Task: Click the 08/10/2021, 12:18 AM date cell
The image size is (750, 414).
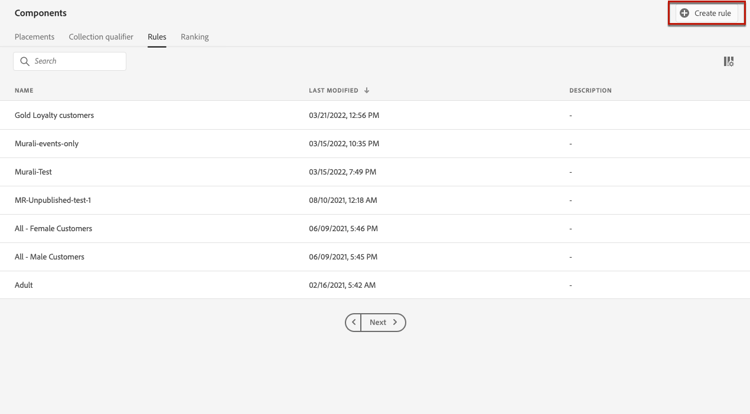Action: click(x=343, y=200)
